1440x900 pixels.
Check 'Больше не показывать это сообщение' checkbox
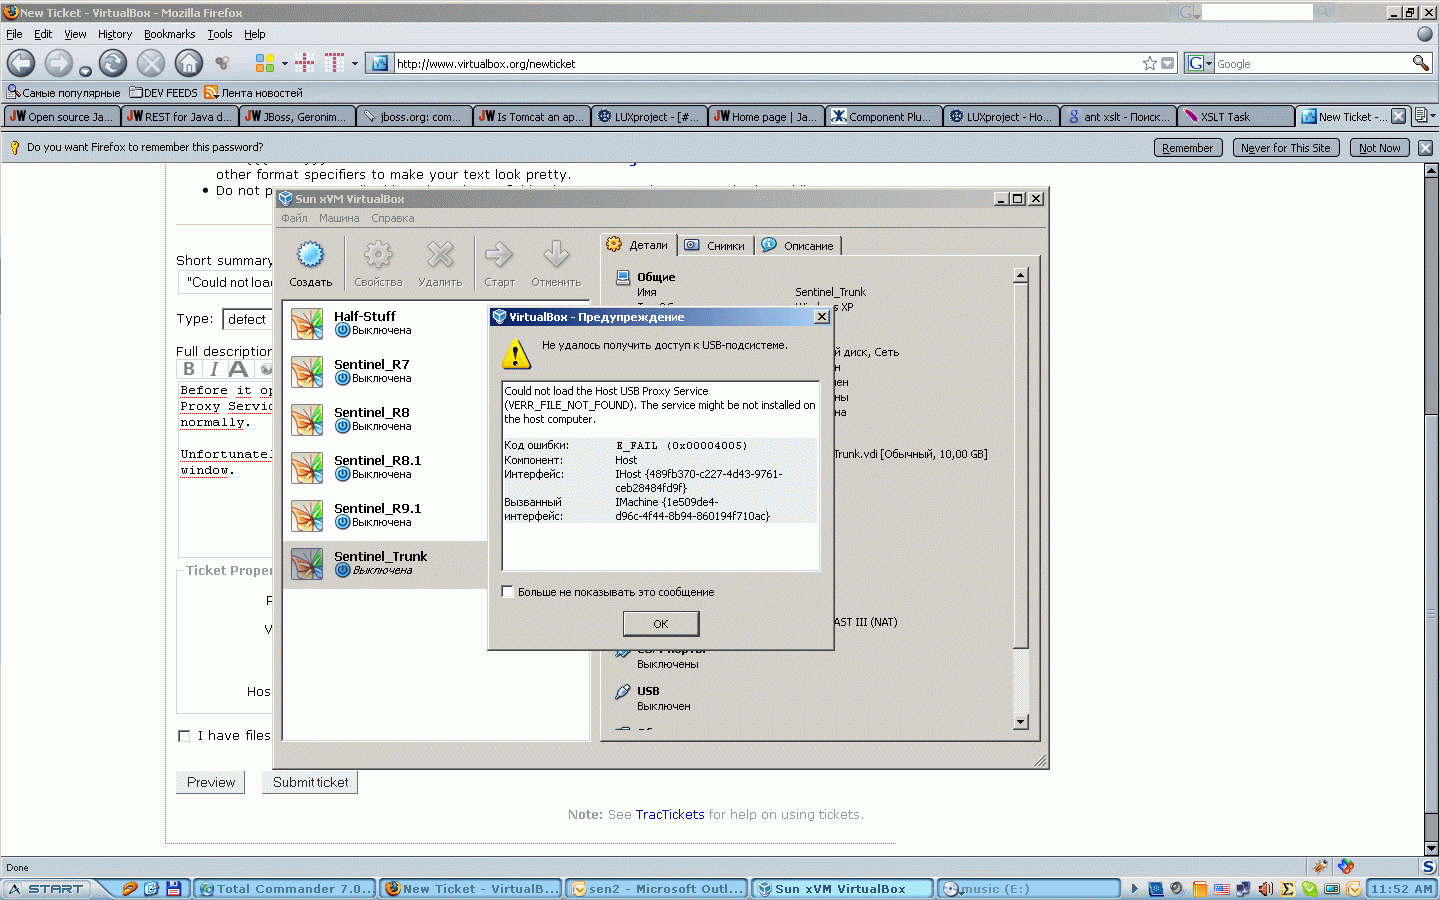click(507, 591)
